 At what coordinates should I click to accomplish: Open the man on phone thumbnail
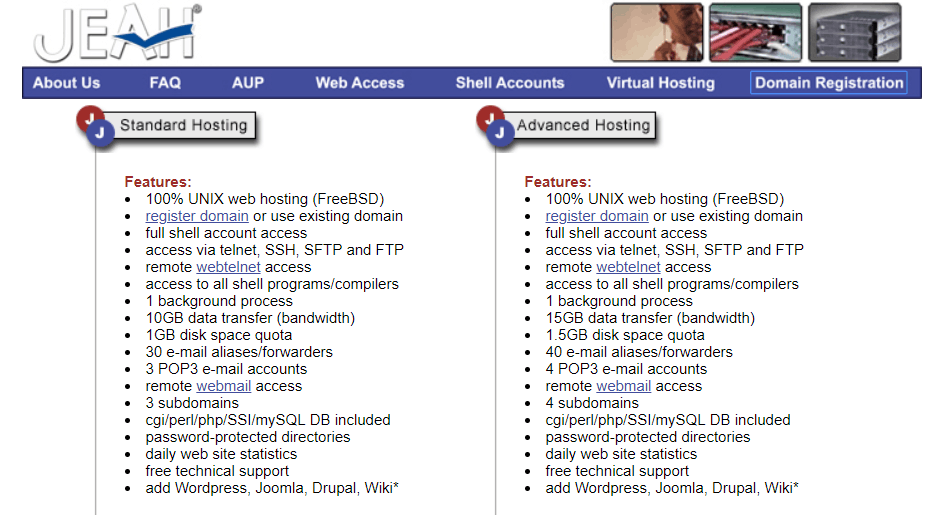(657, 32)
